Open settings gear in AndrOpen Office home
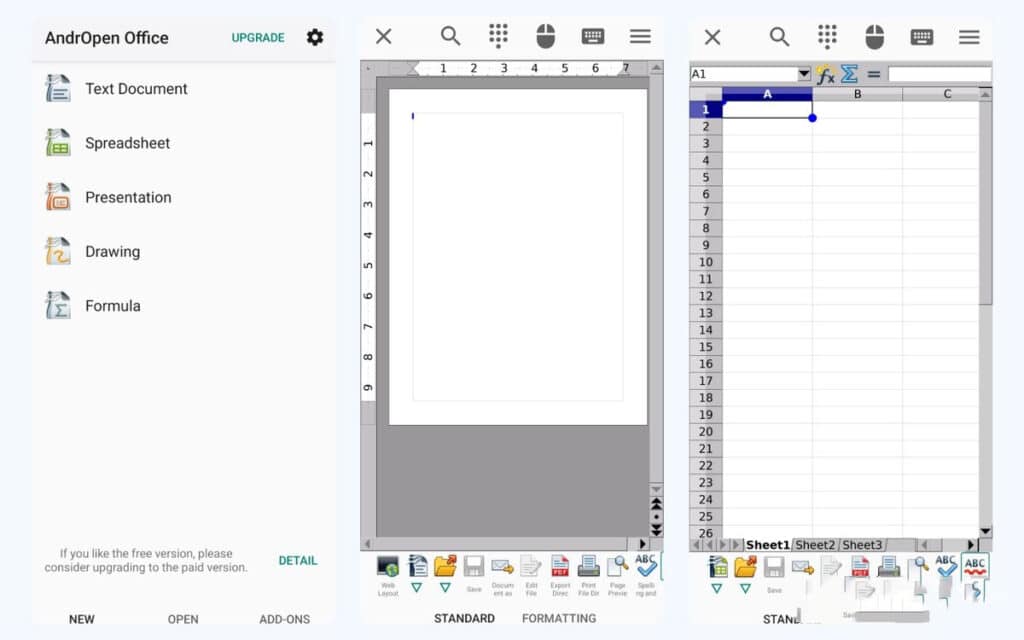The image size is (1024, 640). 315,37
